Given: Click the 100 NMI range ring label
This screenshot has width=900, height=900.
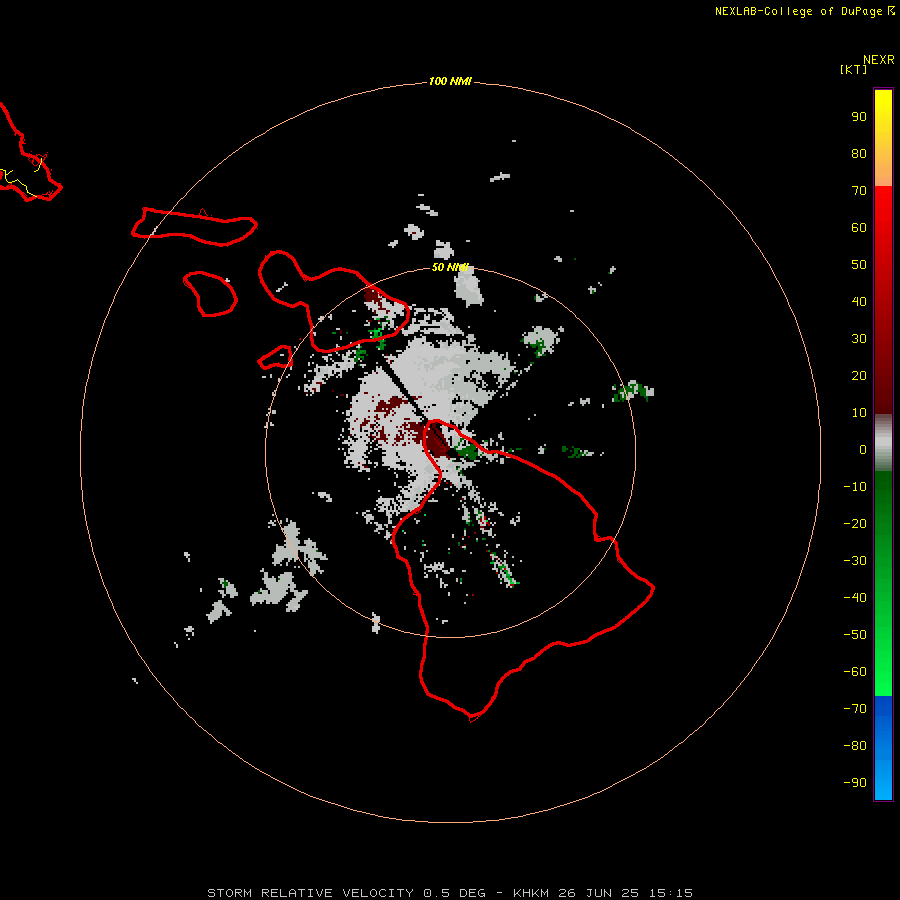Looking at the screenshot, I should [x=450, y=81].
